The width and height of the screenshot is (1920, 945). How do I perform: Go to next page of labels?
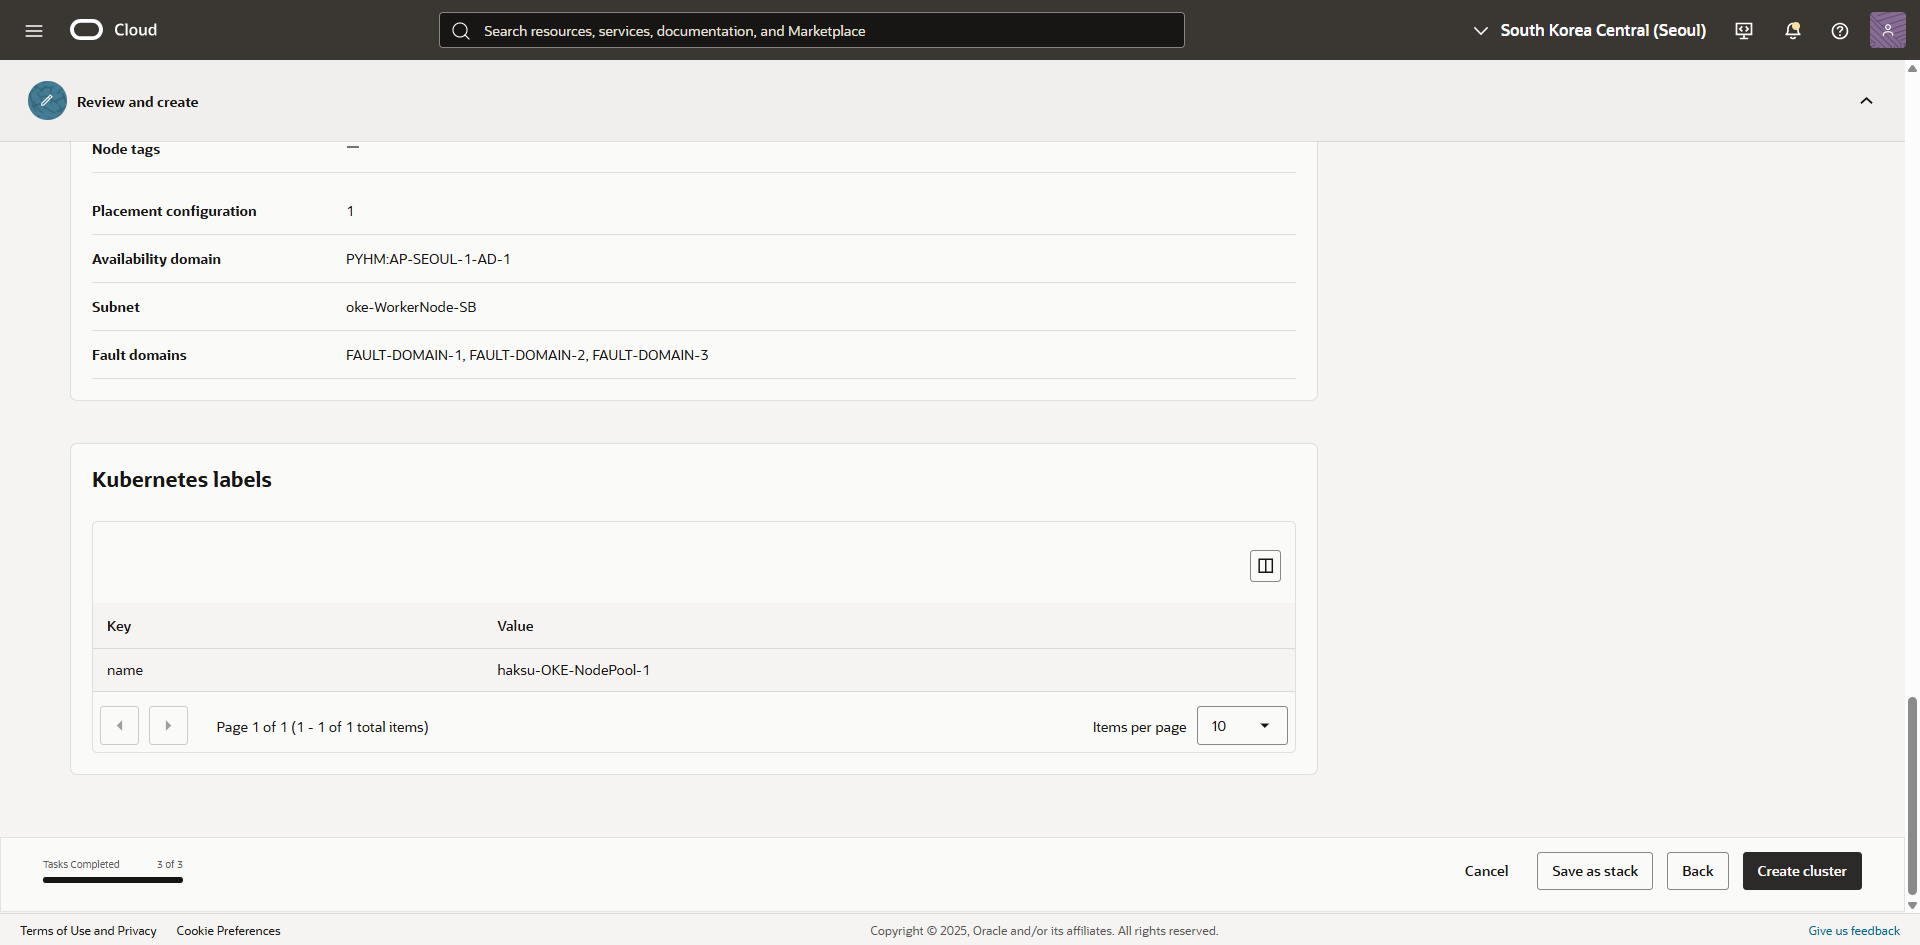pos(168,726)
